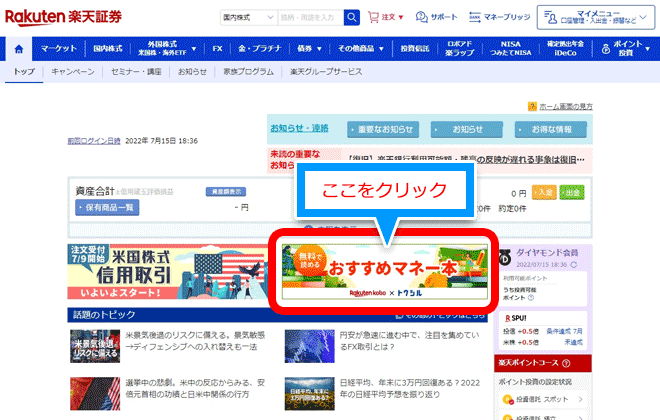Click the yellow question mark help icon

(532, 106)
